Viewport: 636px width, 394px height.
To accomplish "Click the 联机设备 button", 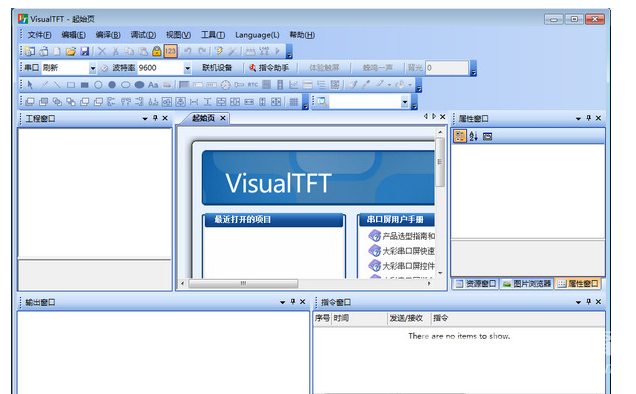I will [217, 68].
